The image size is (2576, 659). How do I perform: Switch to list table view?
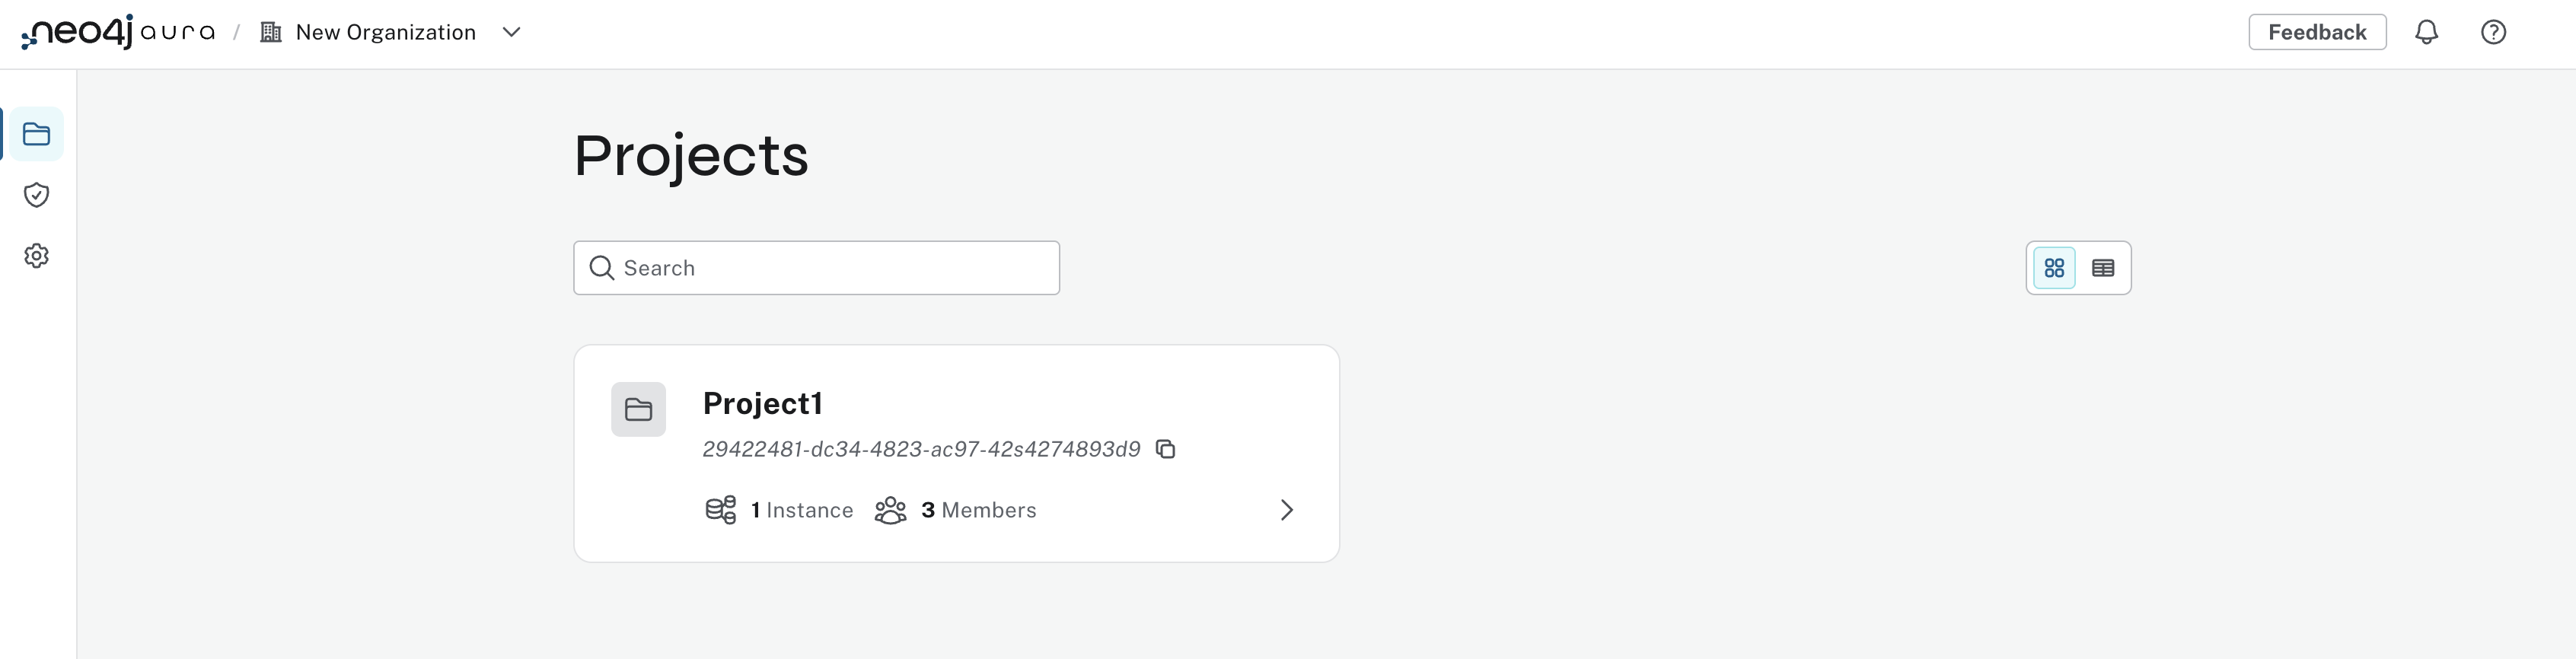tap(2103, 268)
